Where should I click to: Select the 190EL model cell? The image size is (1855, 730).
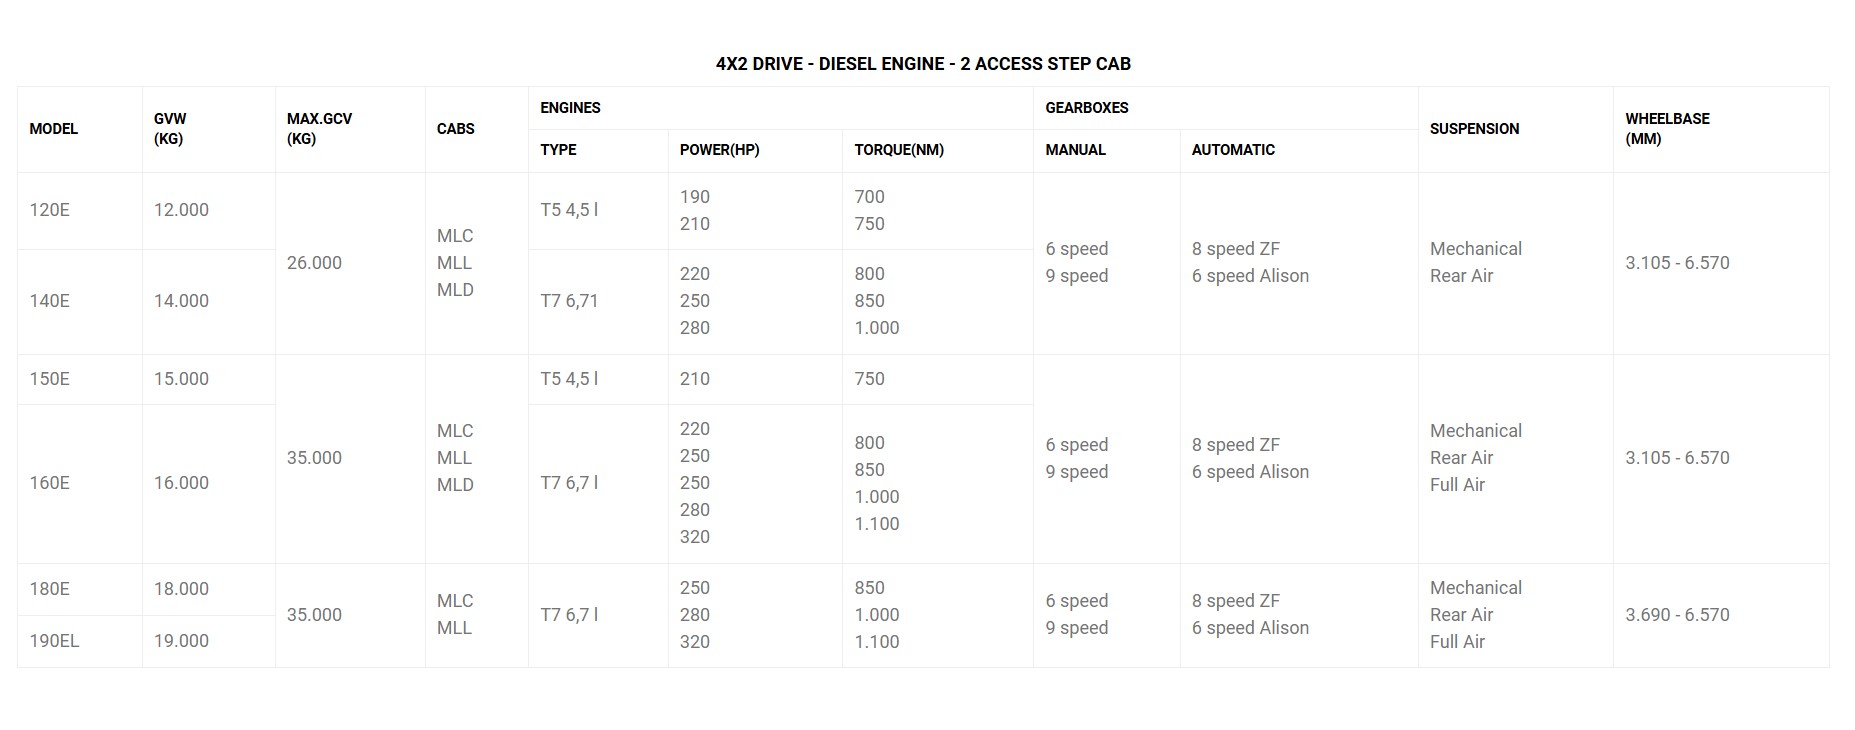coord(54,641)
